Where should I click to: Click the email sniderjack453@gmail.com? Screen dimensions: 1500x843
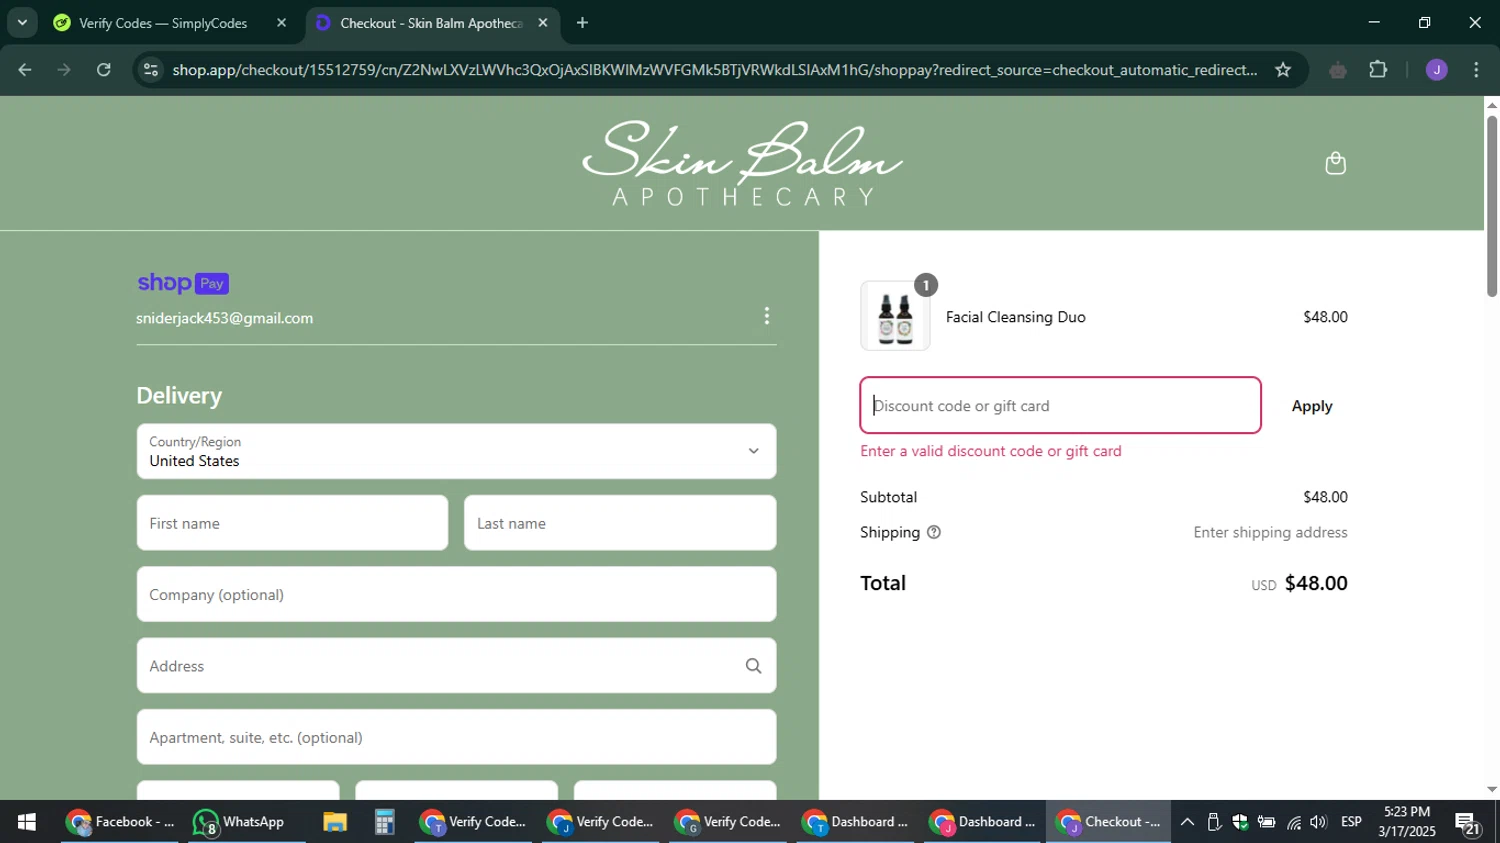(225, 318)
